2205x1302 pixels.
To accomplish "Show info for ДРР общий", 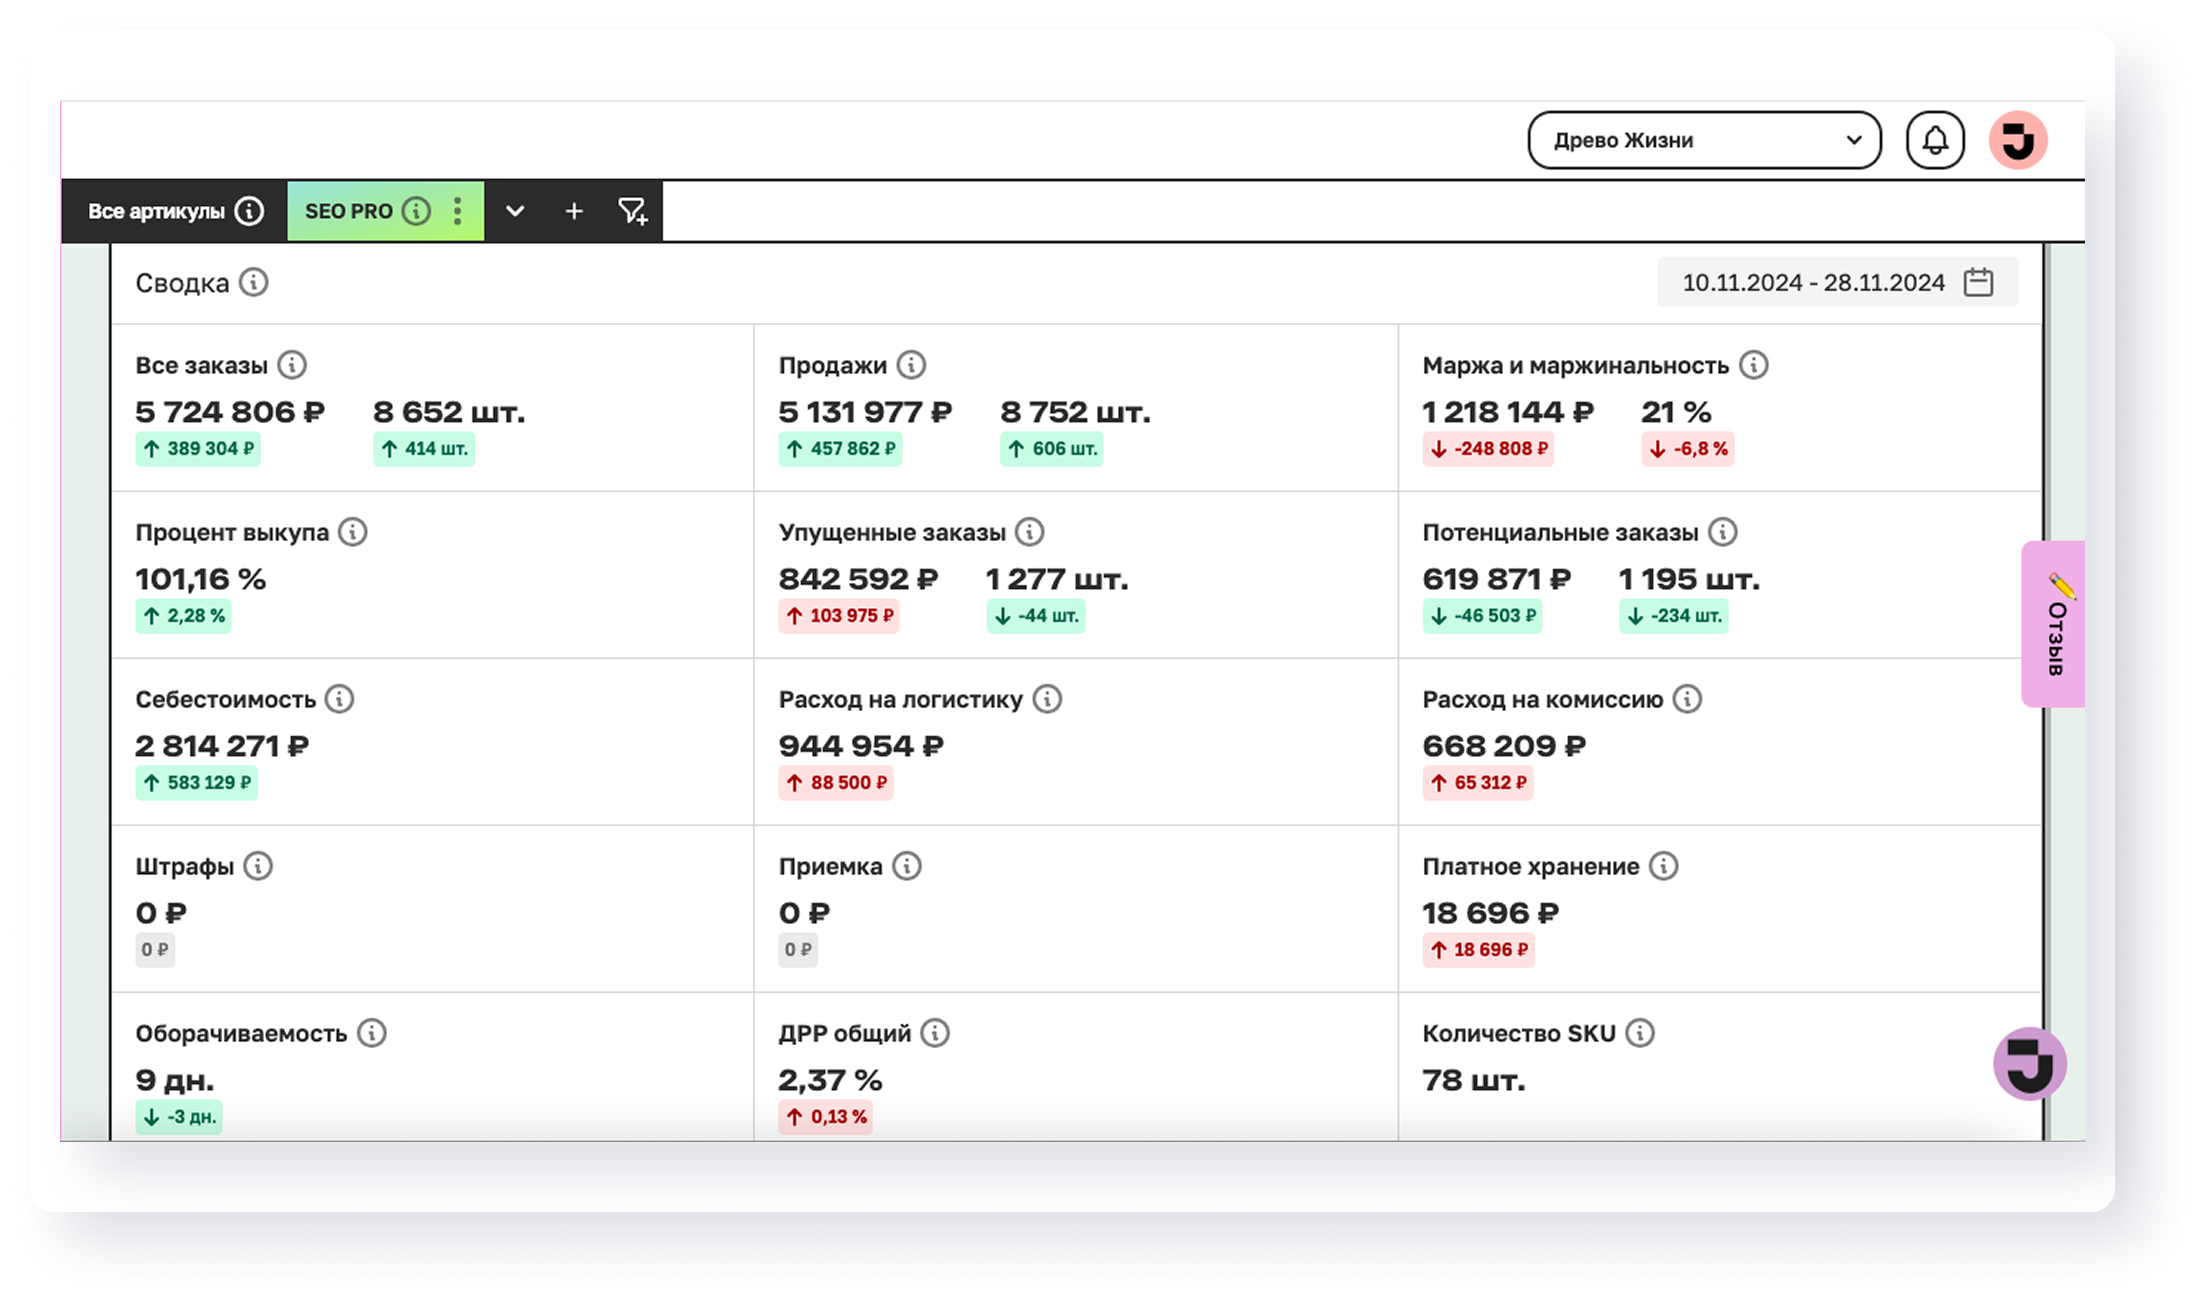I will [935, 1033].
